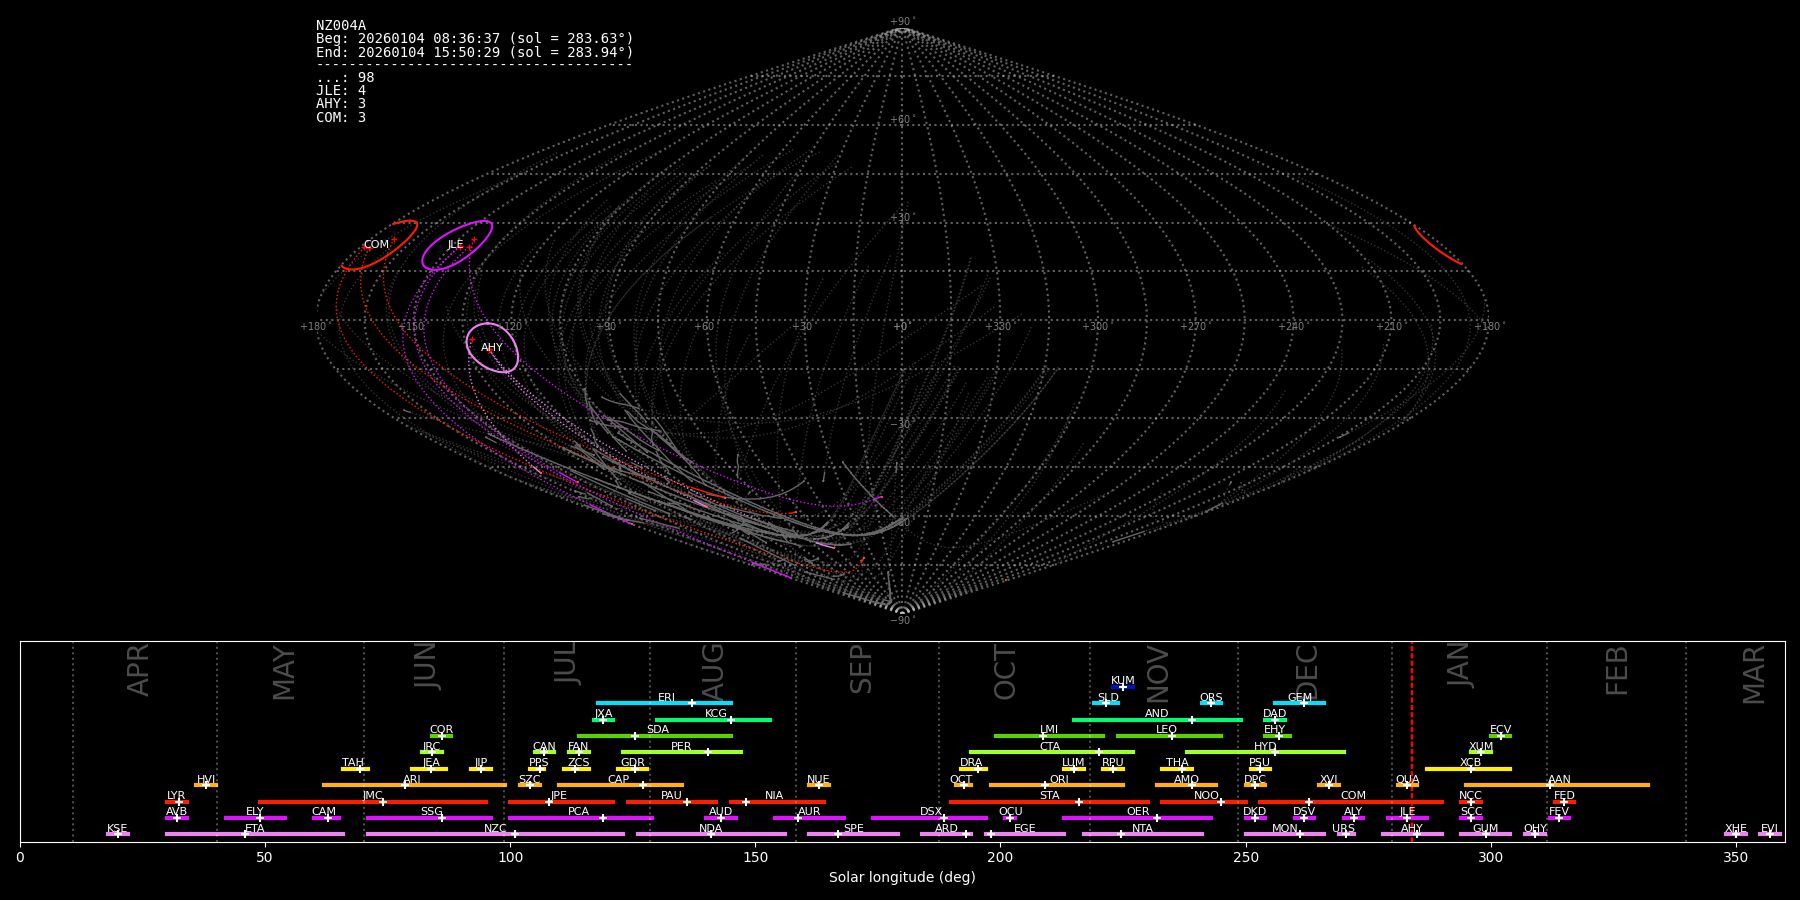Select the PER shower bar in timeline
The width and height of the screenshot is (1800, 900).
coord(682,752)
